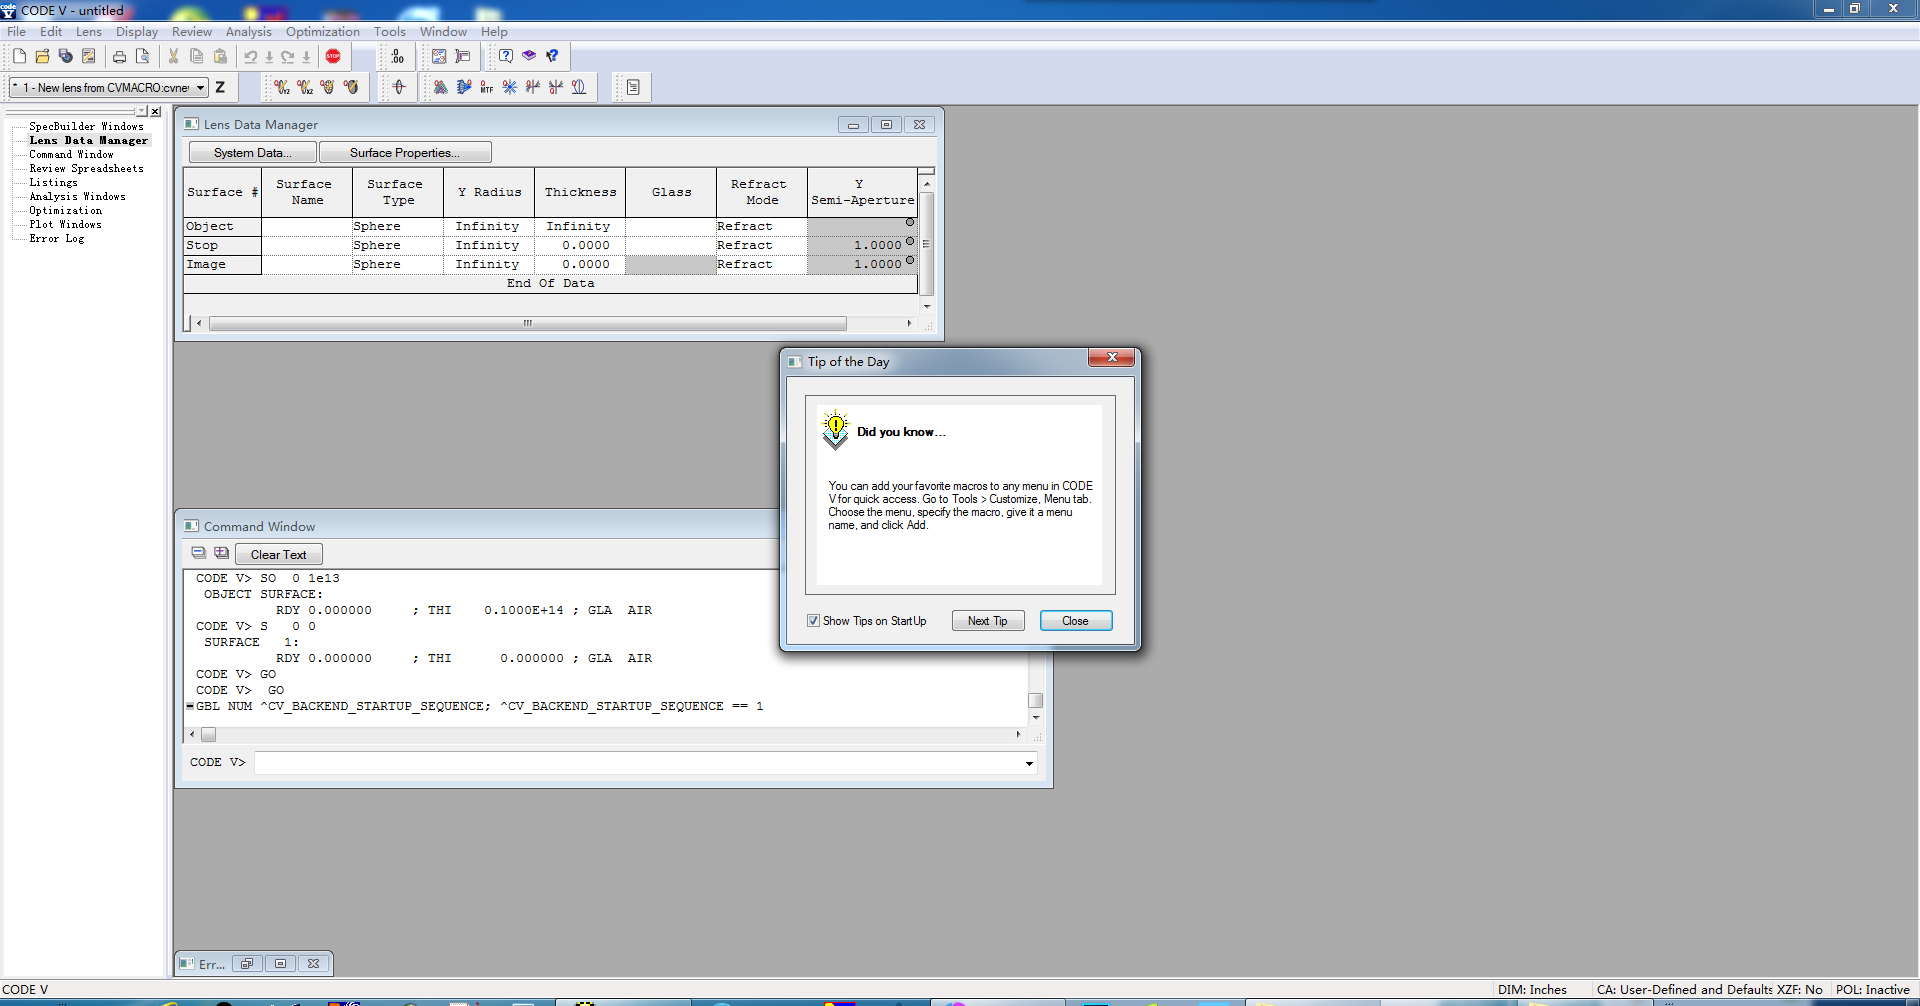Click Object row semi-aperture circle marker

910,222
